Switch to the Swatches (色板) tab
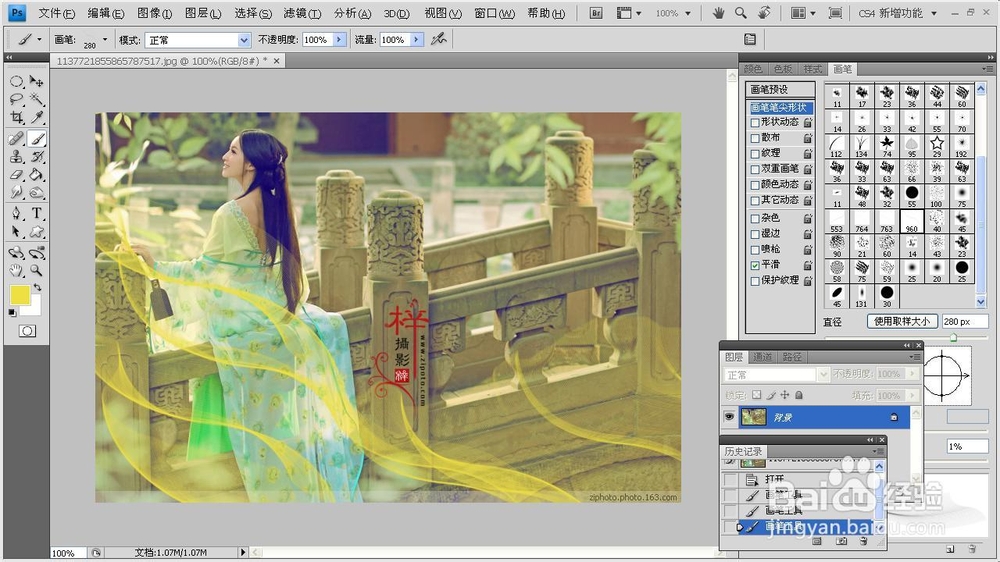Viewport: 1000px width, 562px height. [783, 69]
